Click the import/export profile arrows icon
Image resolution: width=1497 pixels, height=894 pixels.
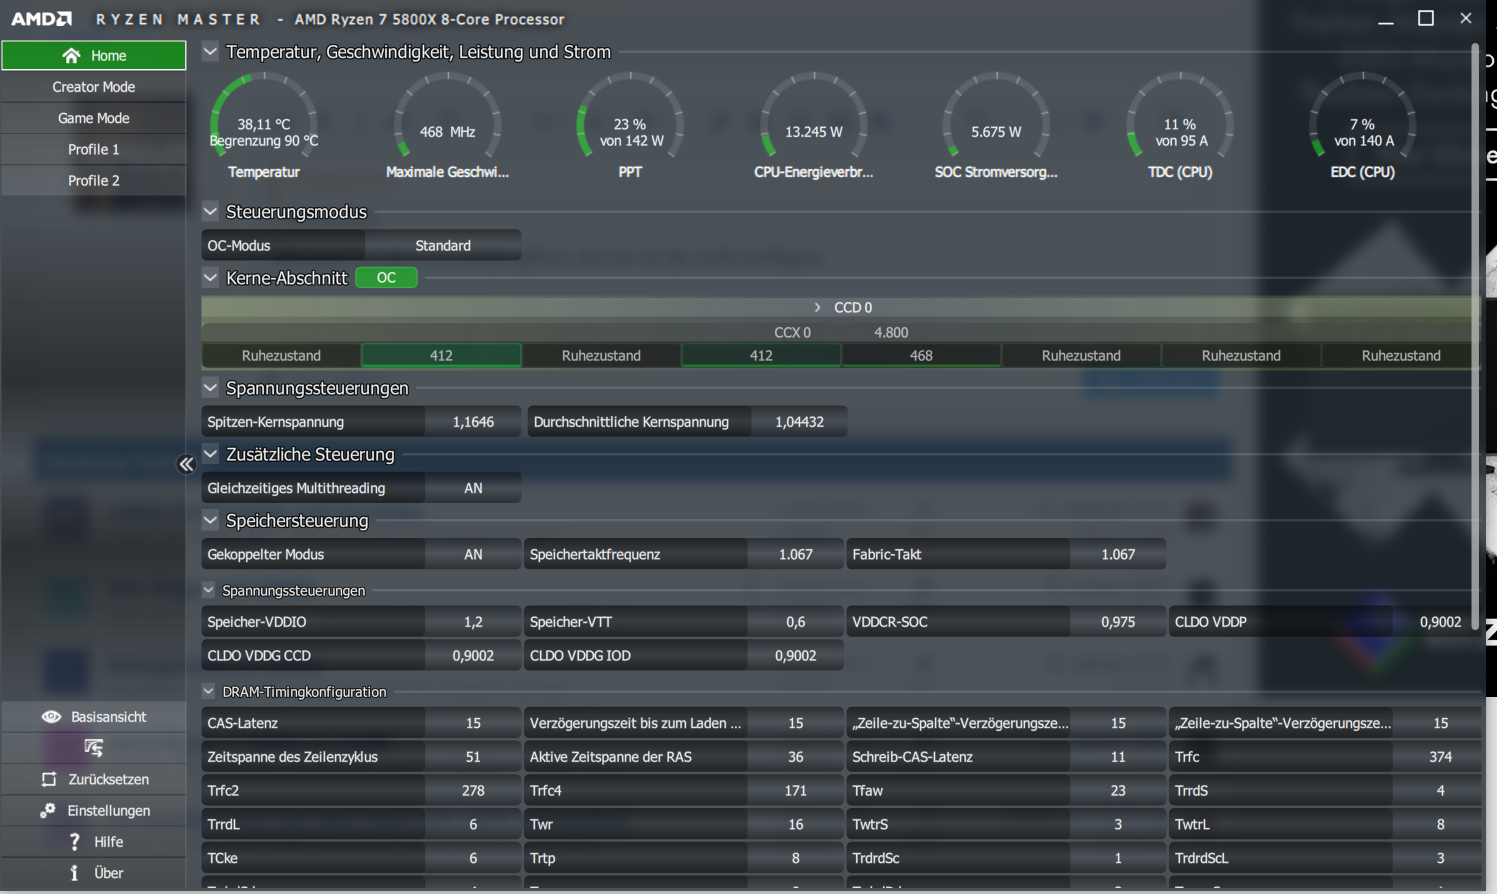[94, 748]
